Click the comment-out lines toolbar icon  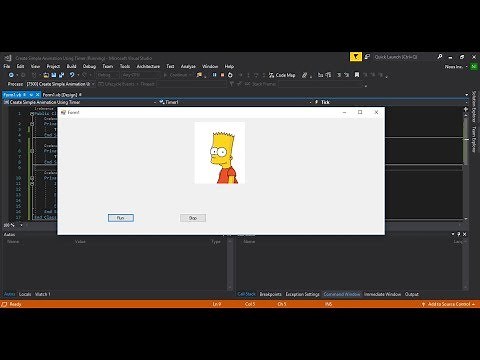(339, 75)
